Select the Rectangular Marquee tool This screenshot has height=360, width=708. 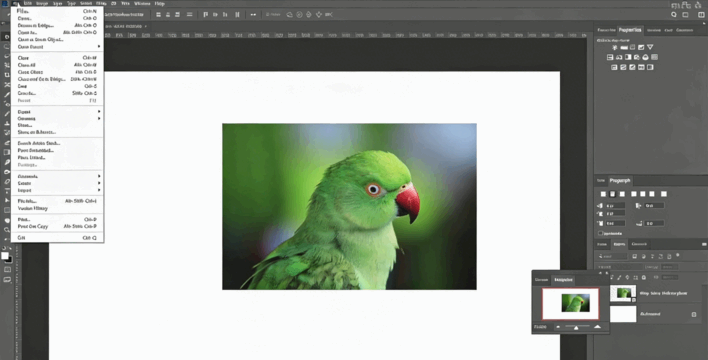6,47
